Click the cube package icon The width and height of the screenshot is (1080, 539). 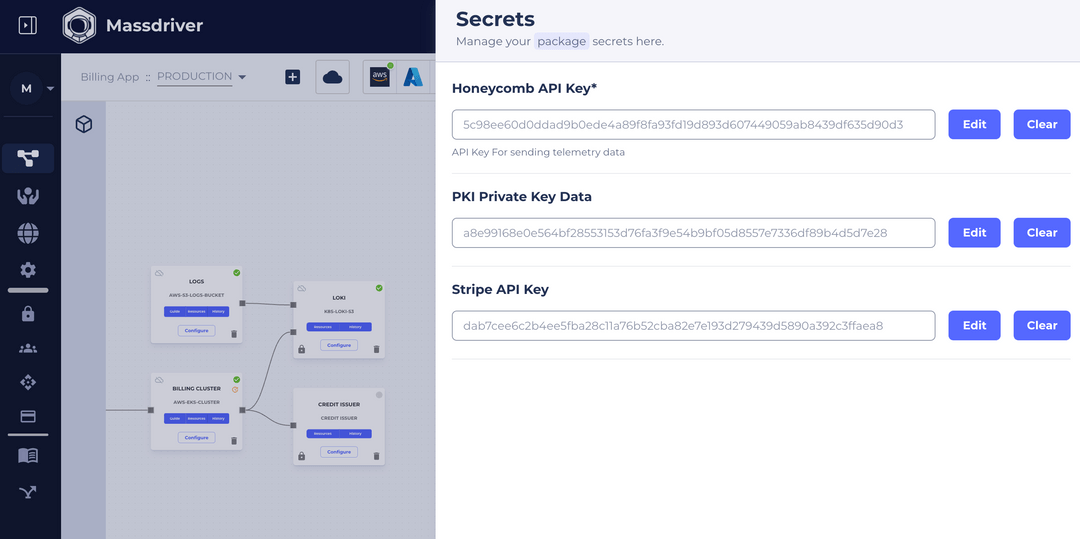[84, 124]
